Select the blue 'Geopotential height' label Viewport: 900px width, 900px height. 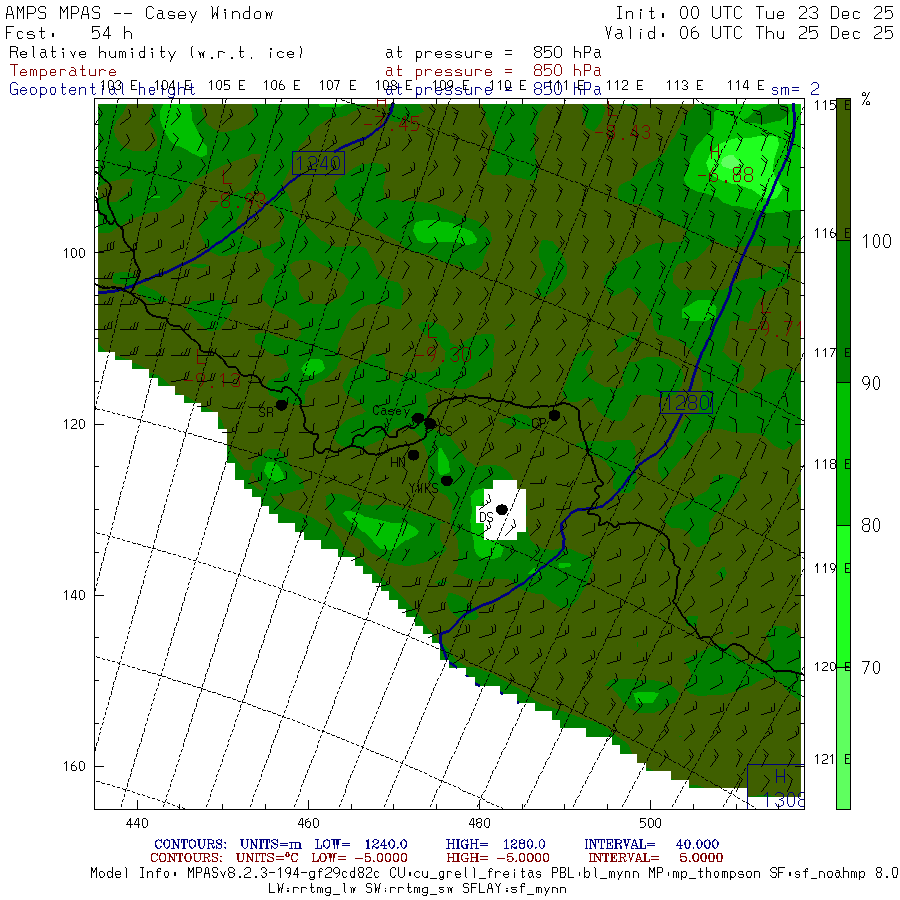coord(102,90)
